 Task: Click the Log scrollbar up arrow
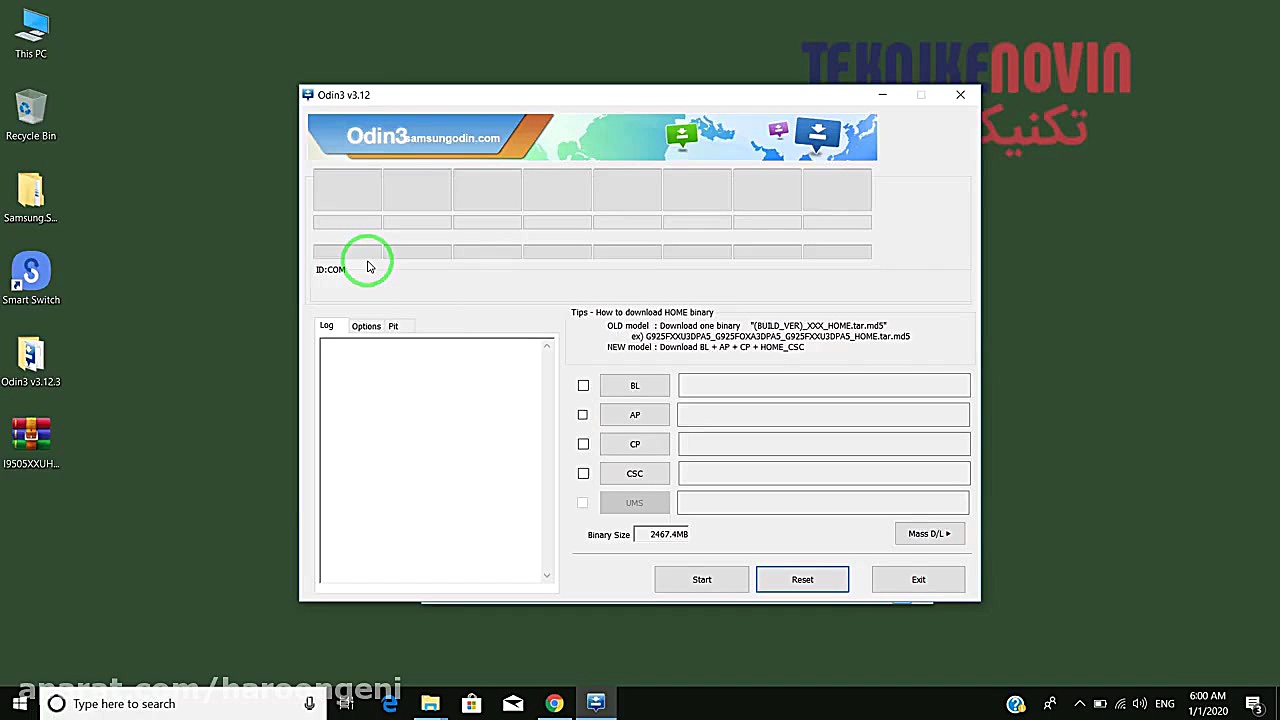[547, 346]
